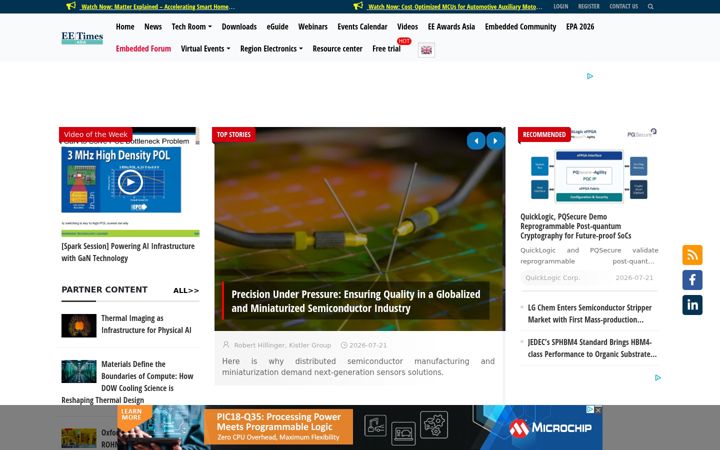Open the Downloads menu item
720x450 pixels.
point(239,27)
